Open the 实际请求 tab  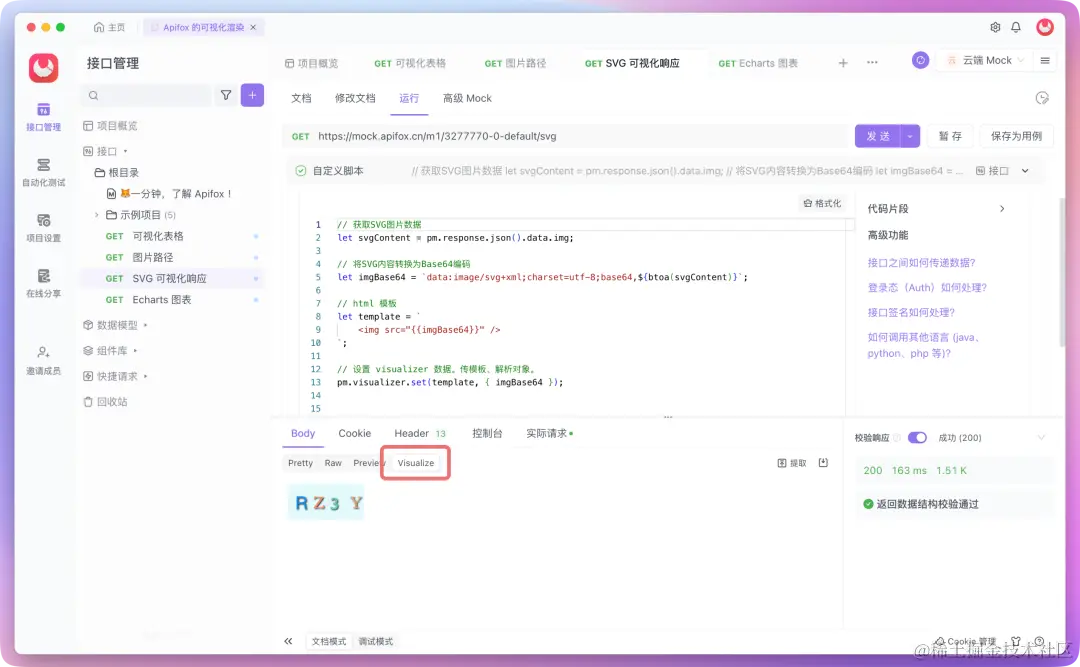549,433
